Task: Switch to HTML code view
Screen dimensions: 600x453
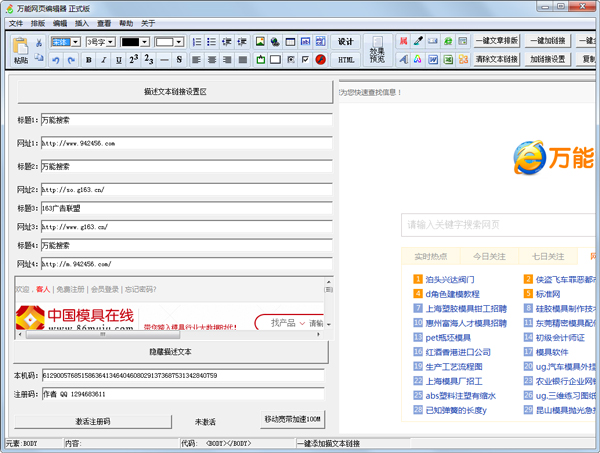Action: pyautogui.click(x=346, y=60)
